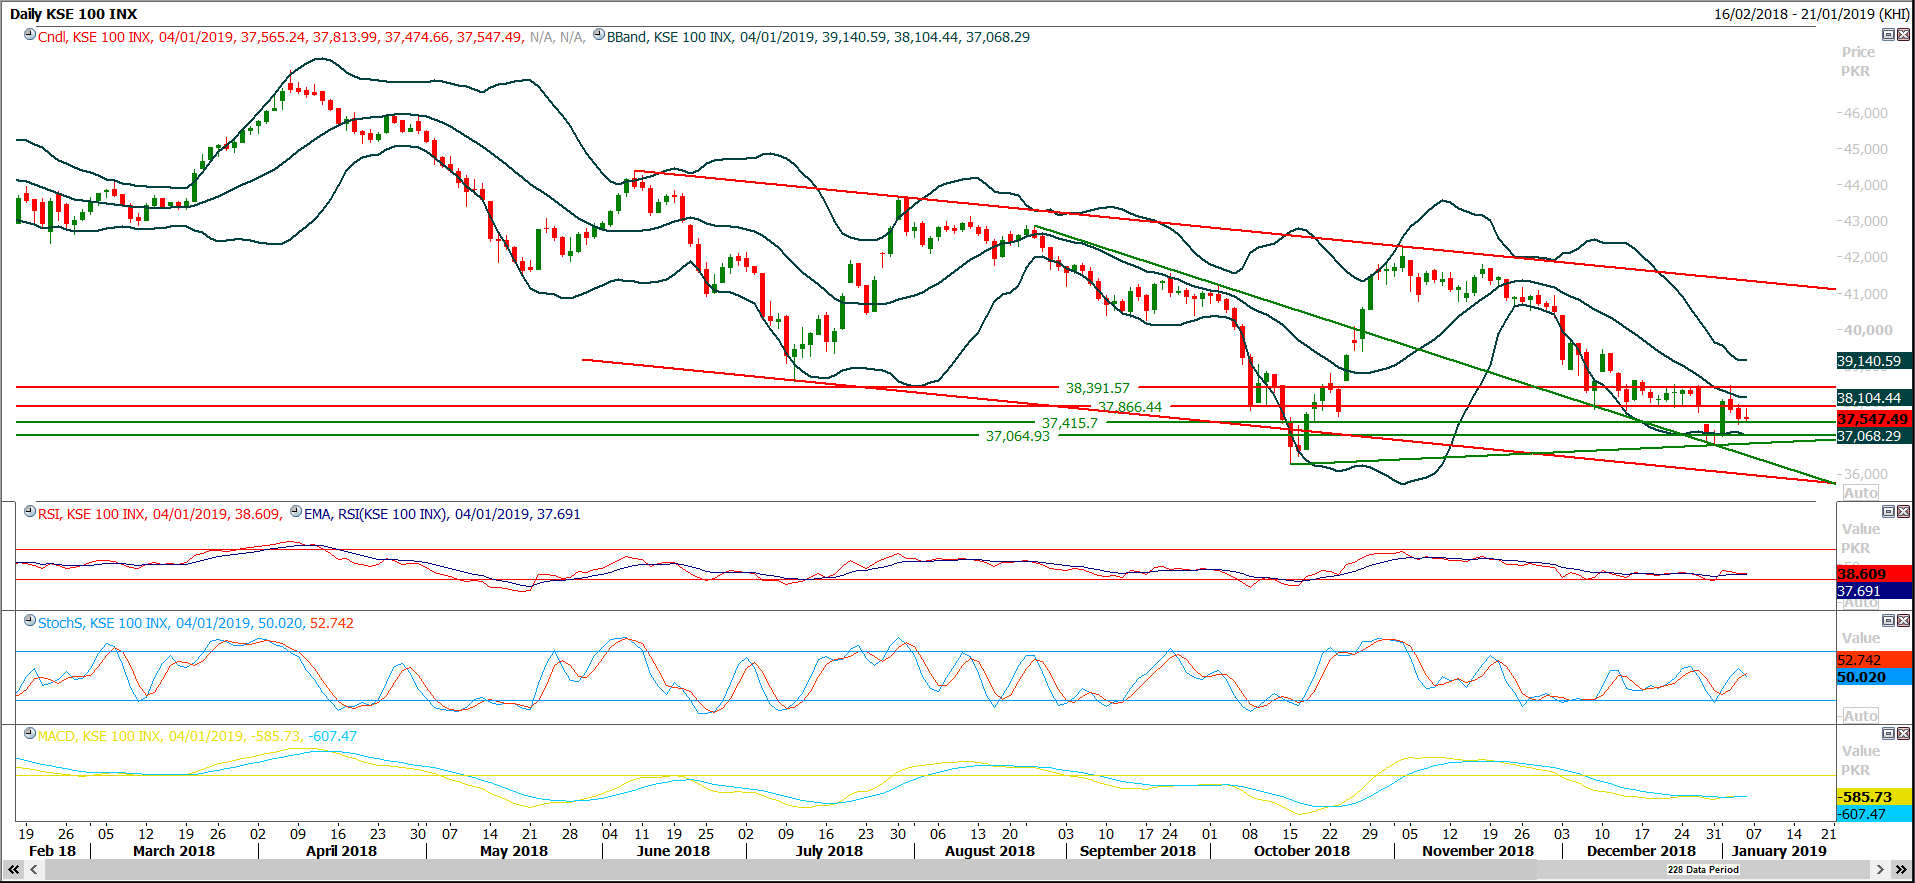Maximize the main price chart pane
Screen dimensions: 1915x883
click(x=1888, y=35)
